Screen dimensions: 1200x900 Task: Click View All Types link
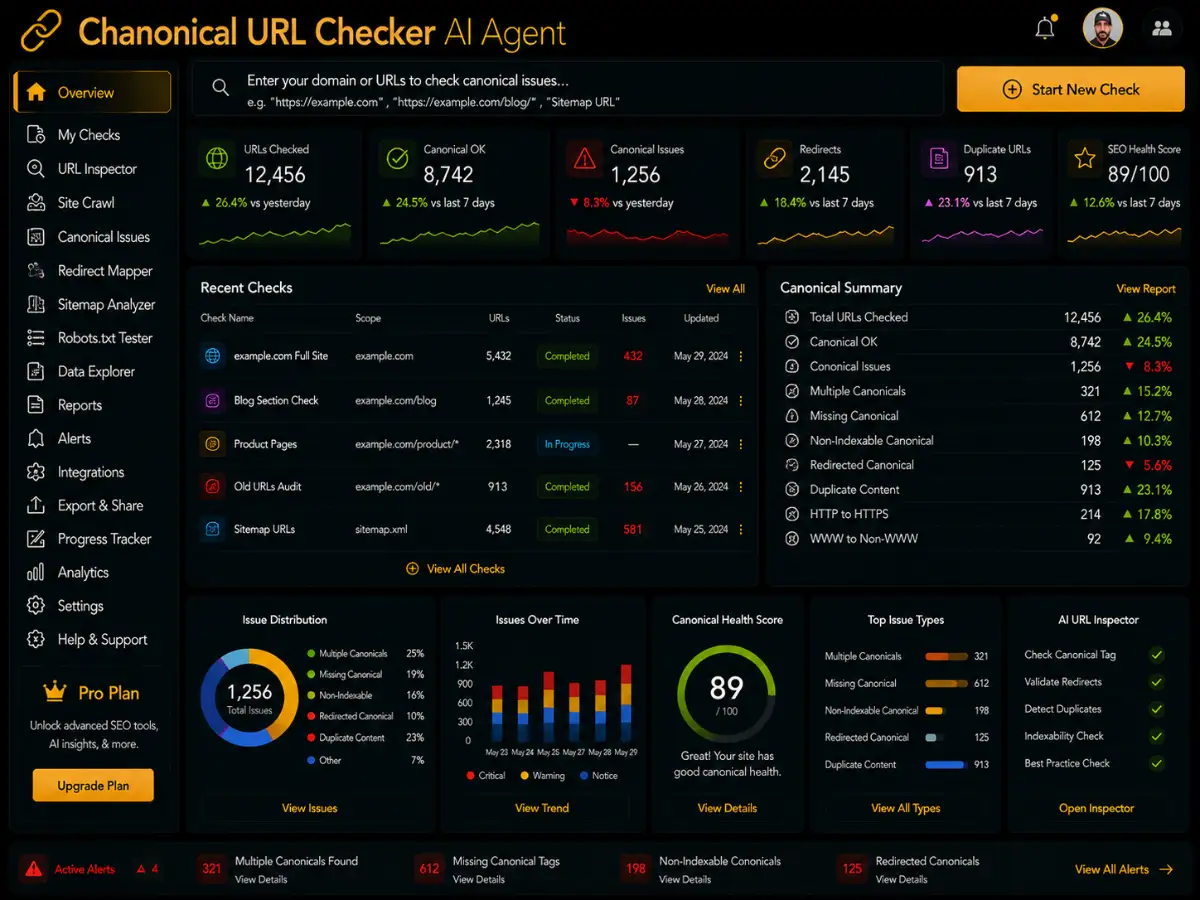click(906, 808)
